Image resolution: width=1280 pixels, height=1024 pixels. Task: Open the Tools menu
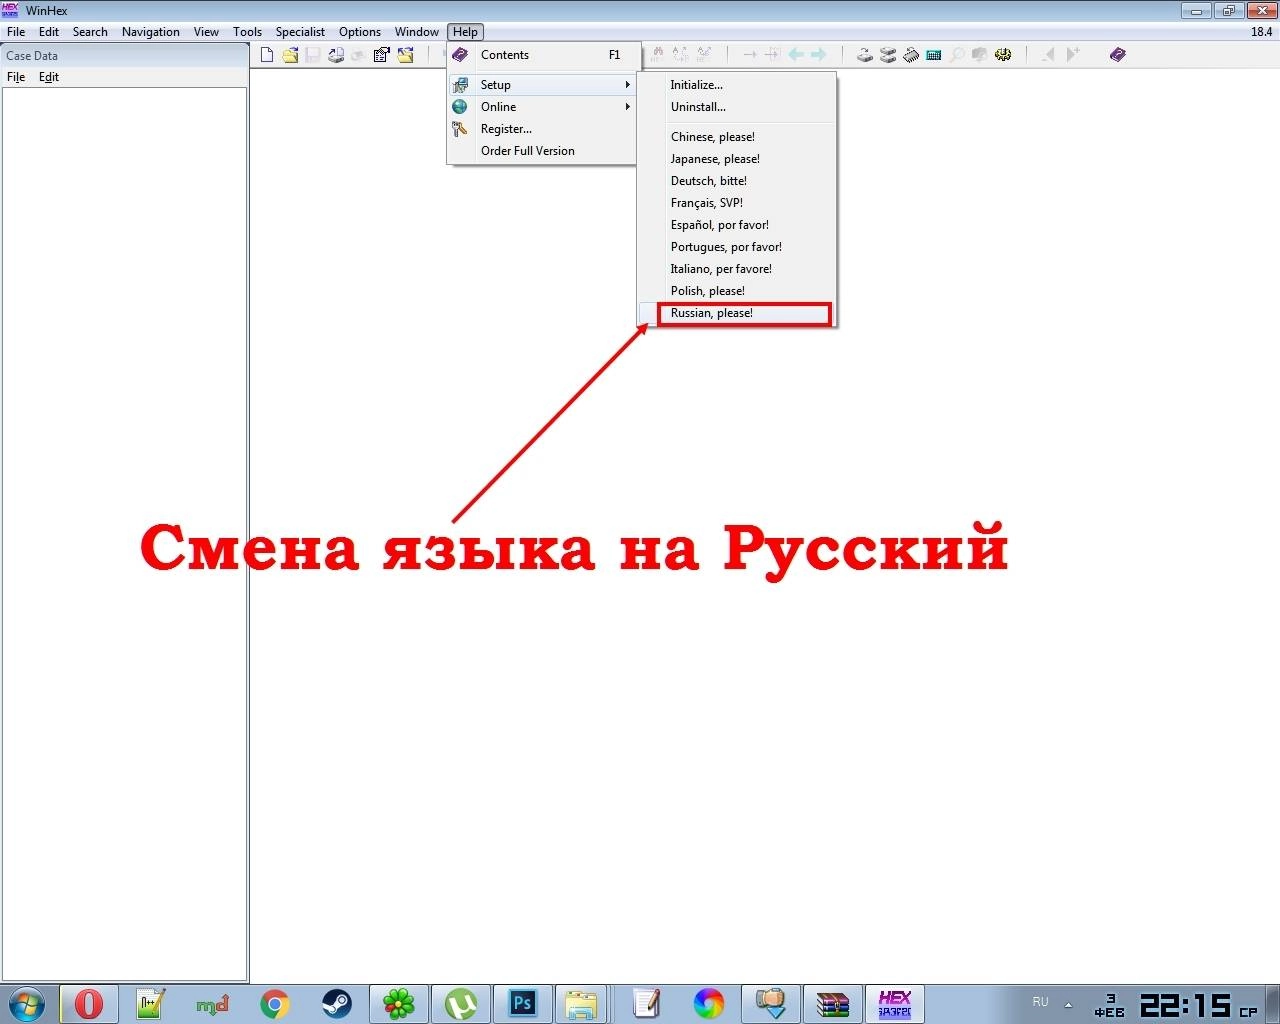pyautogui.click(x=247, y=32)
